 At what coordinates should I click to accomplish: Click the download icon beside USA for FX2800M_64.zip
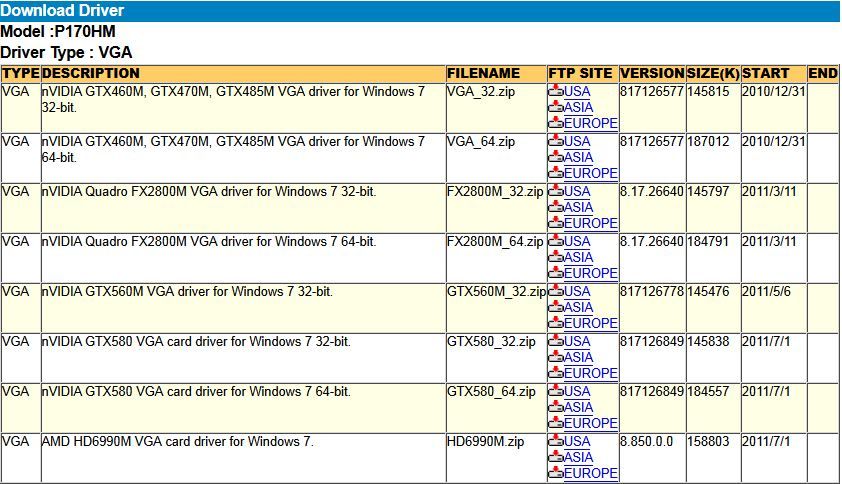coord(555,241)
